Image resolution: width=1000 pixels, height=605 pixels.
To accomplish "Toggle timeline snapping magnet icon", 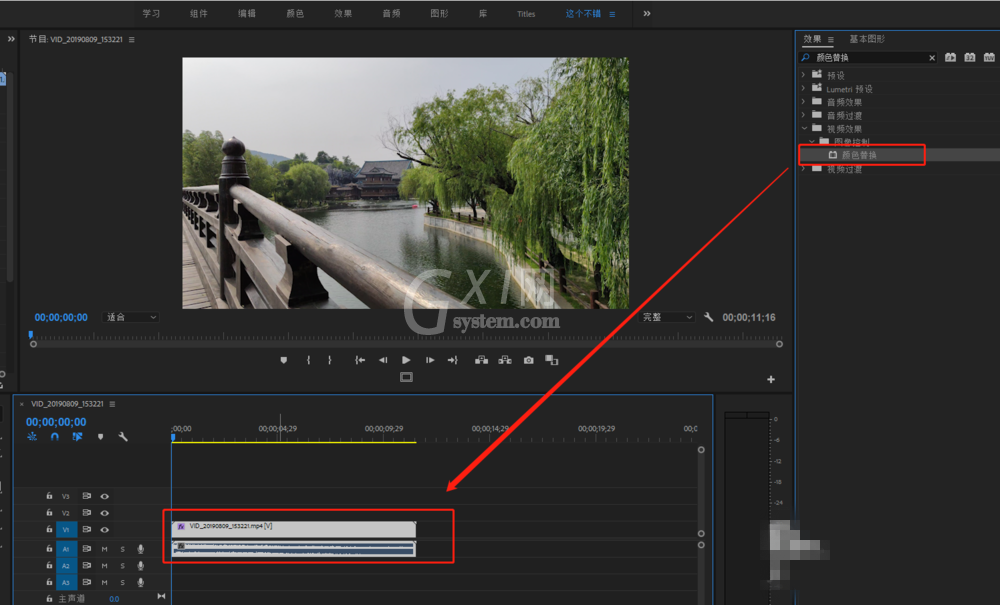I will [x=55, y=437].
